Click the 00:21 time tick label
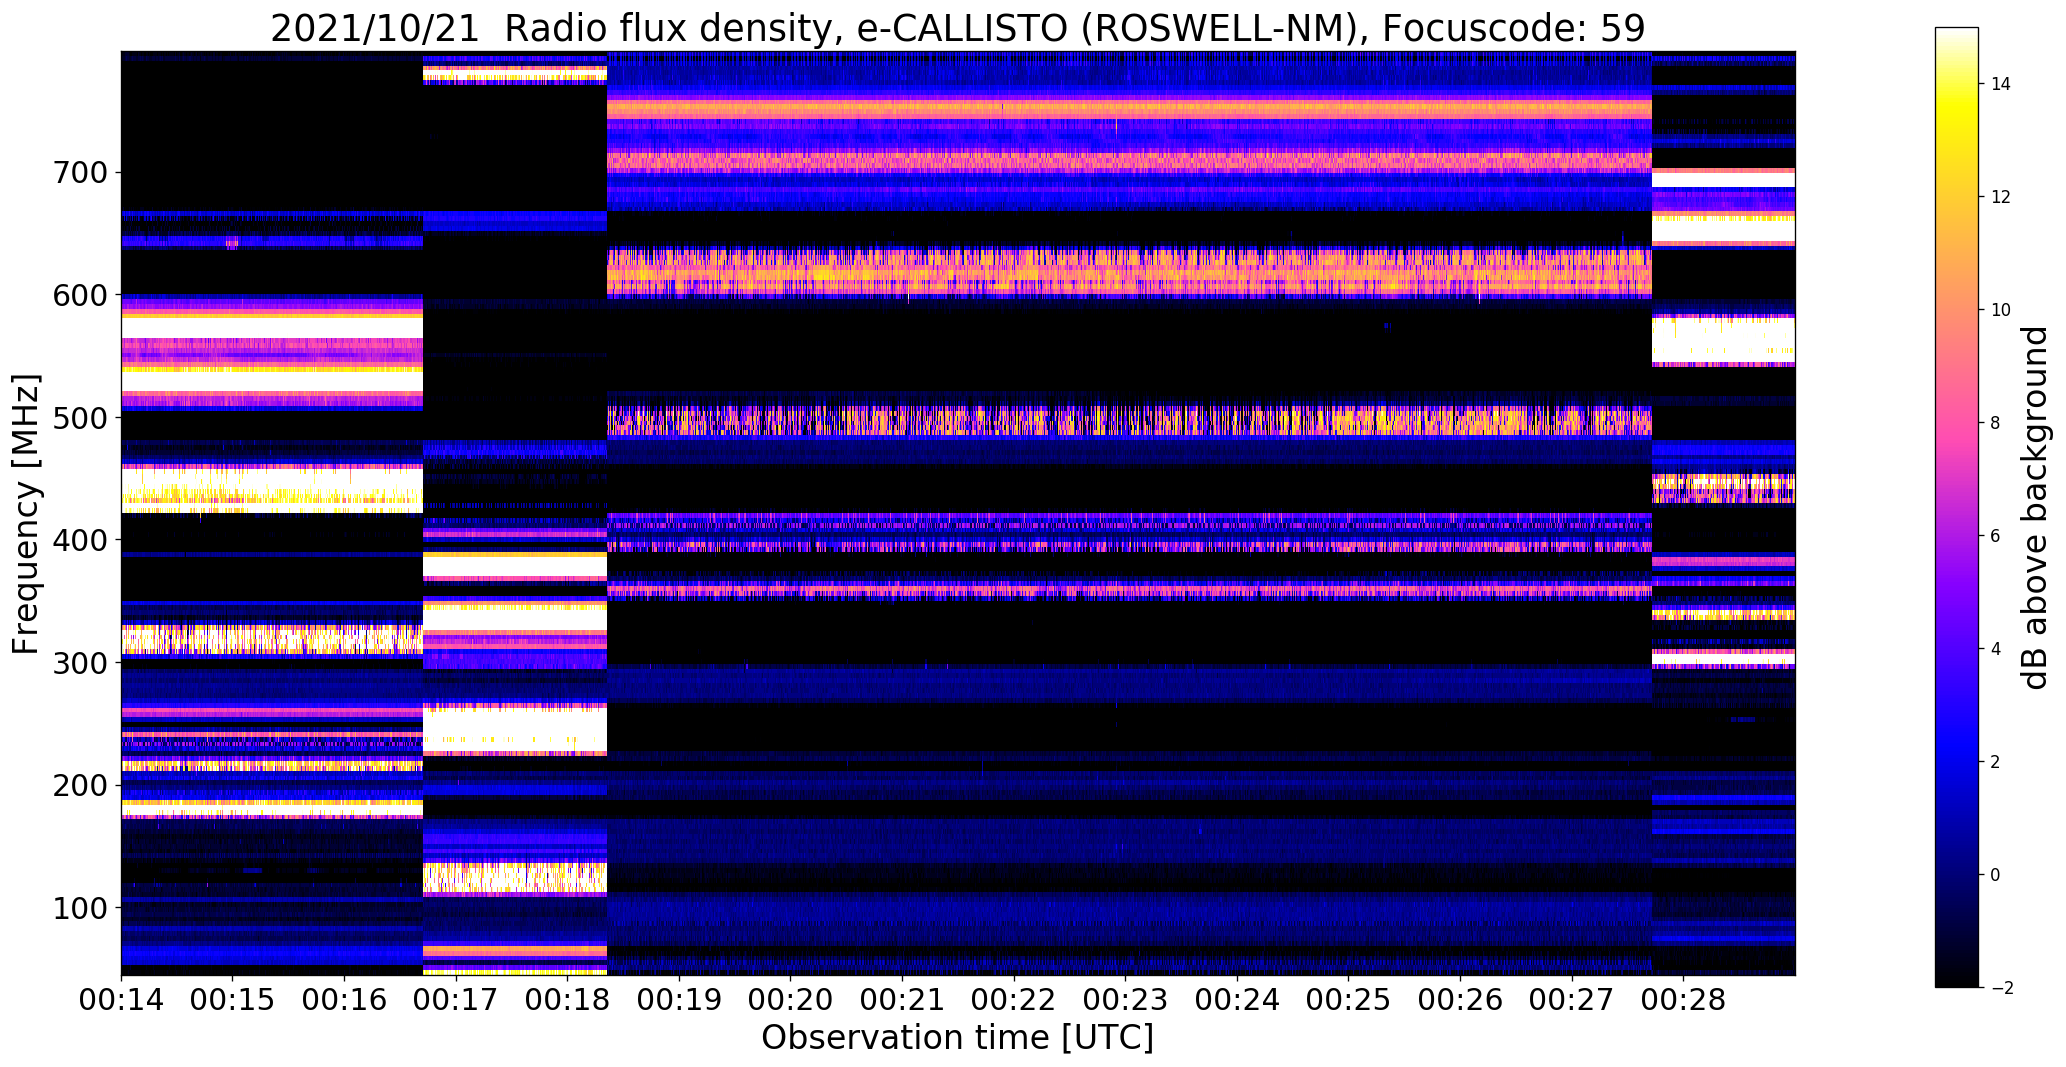2066x1067 pixels. click(902, 1000)
